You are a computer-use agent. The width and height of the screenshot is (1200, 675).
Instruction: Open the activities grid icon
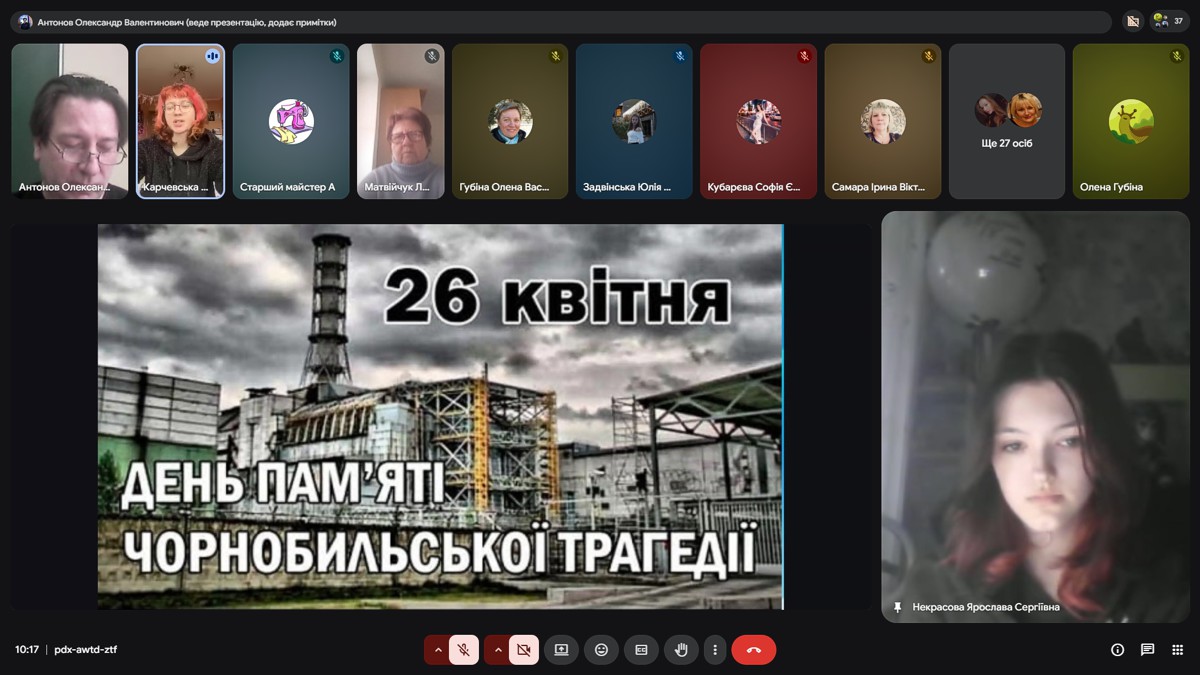pyautogui.click(x=1178, y=650)
